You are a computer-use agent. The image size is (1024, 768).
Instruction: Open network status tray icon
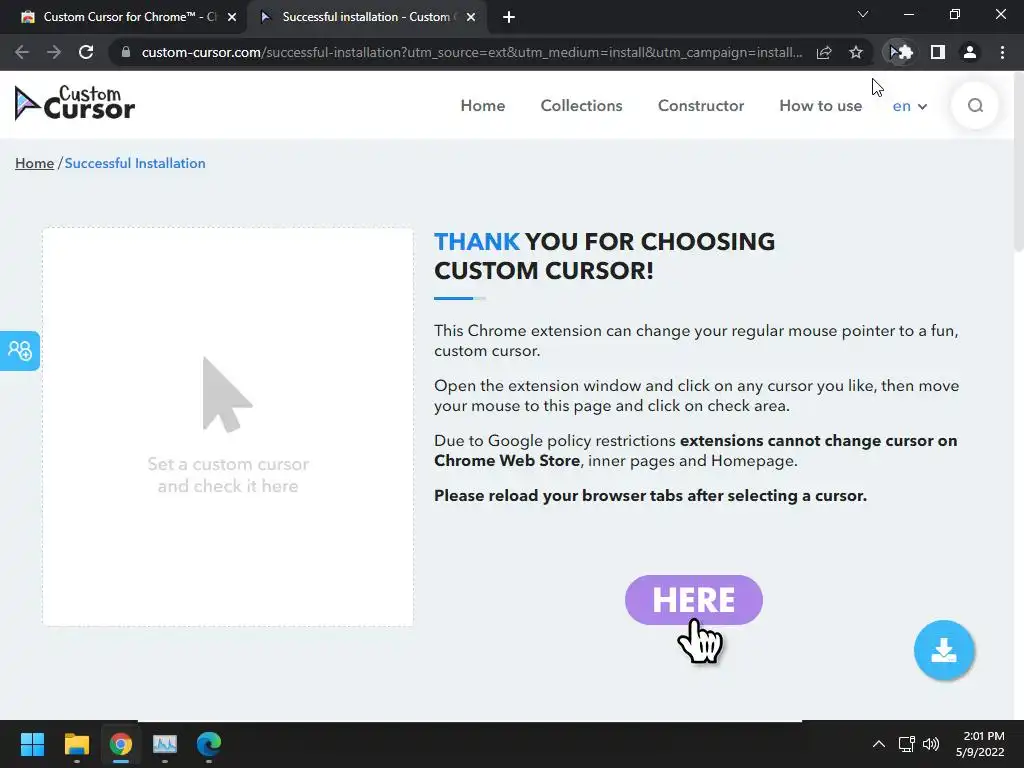click(906, 744)
